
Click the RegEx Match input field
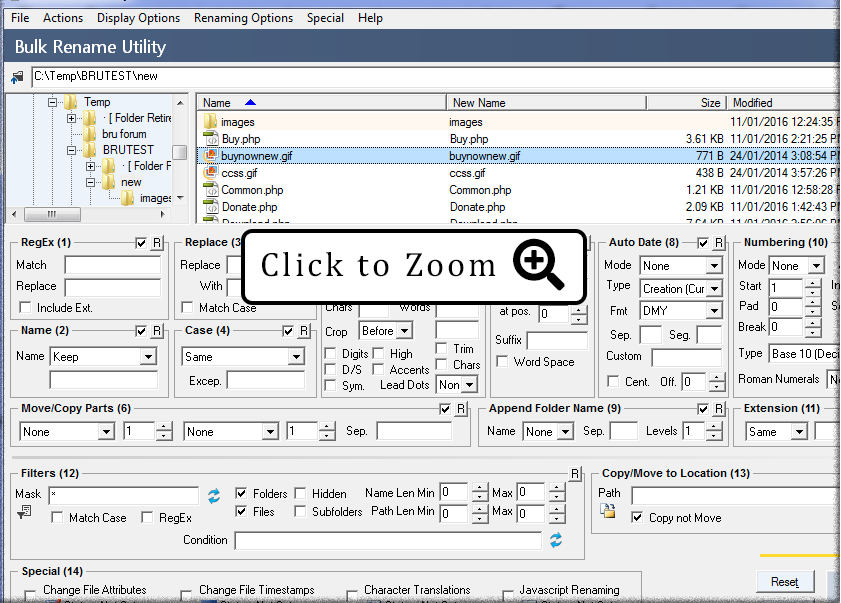point(113,265)
